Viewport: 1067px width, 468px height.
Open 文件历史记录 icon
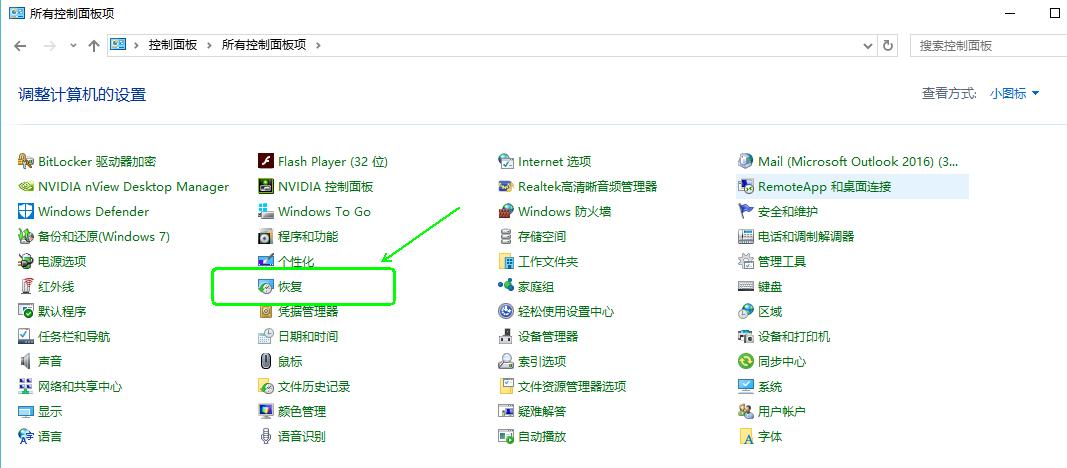tap(266, 386)
